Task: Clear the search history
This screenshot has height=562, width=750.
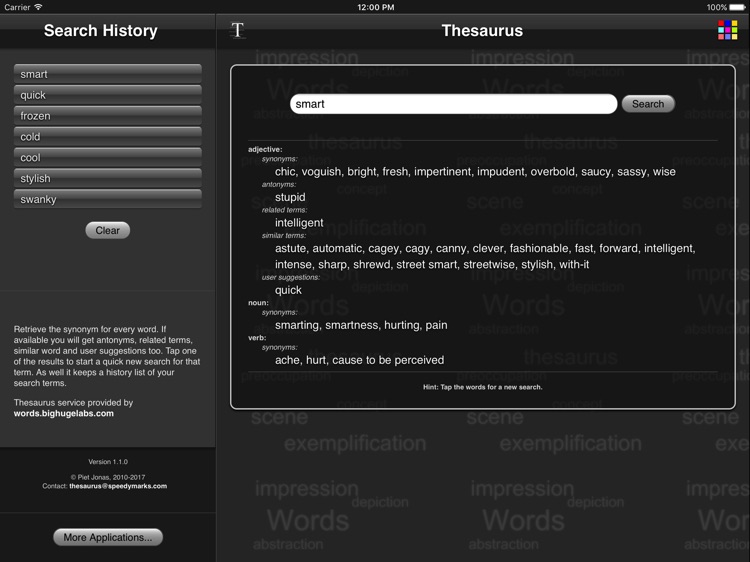Action: 108,230
